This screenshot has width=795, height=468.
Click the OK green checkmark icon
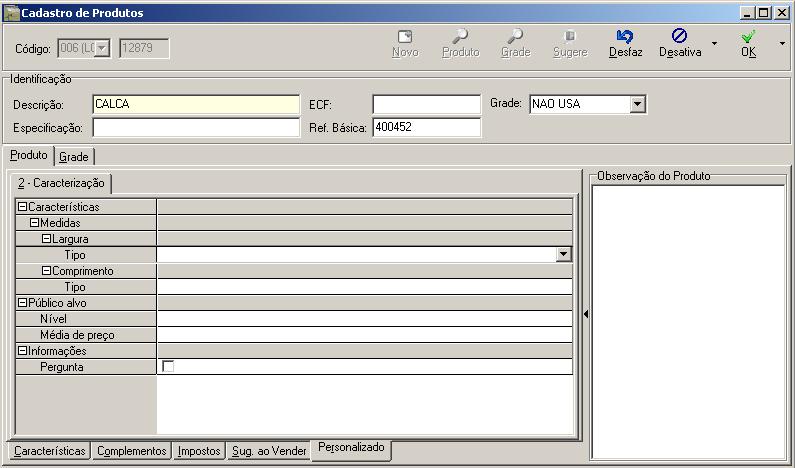pos(748,37)
